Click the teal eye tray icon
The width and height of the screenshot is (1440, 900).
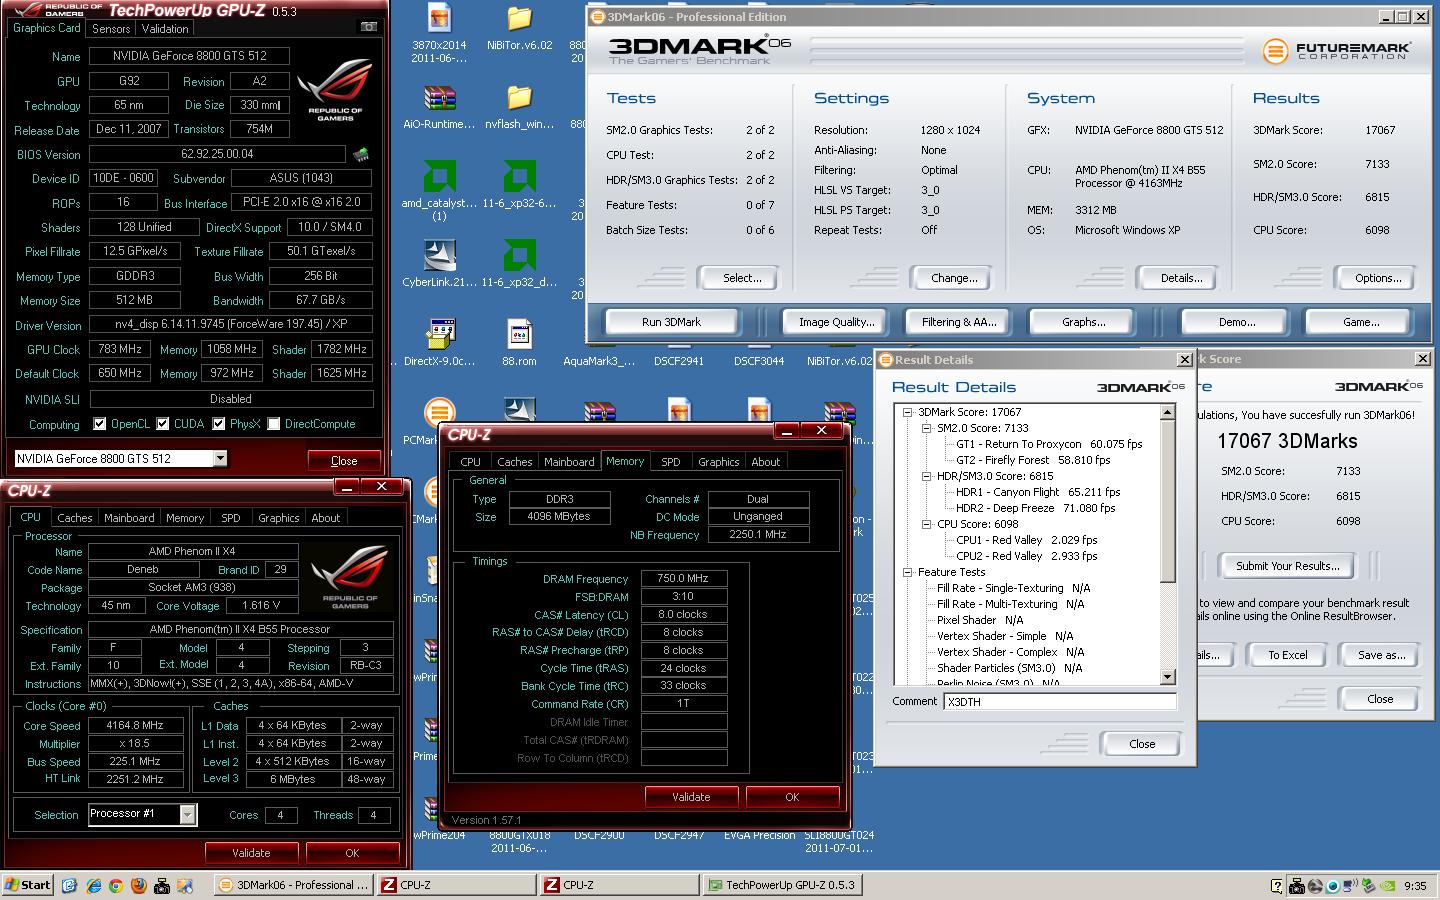[1333, 885]
